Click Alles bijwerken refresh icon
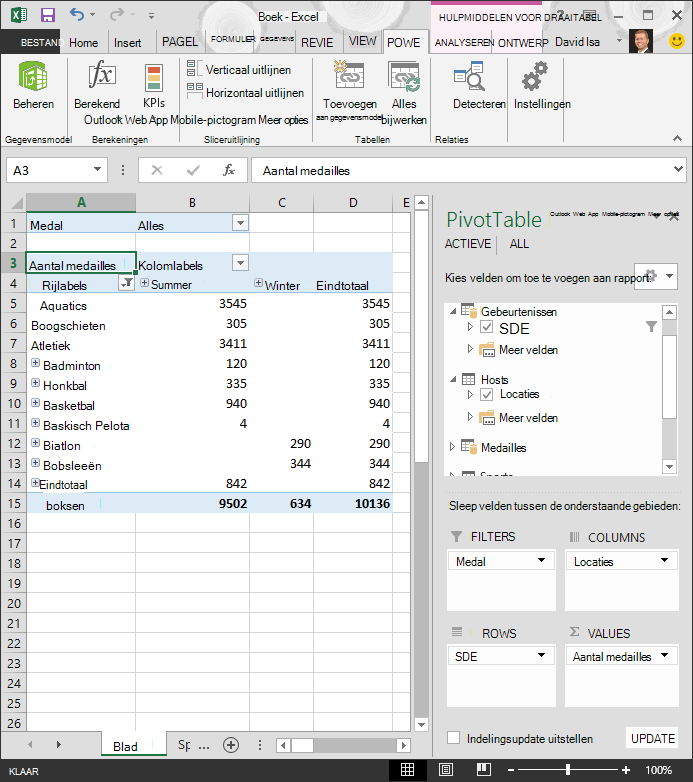693x782 pixels. tap(404, 76)
